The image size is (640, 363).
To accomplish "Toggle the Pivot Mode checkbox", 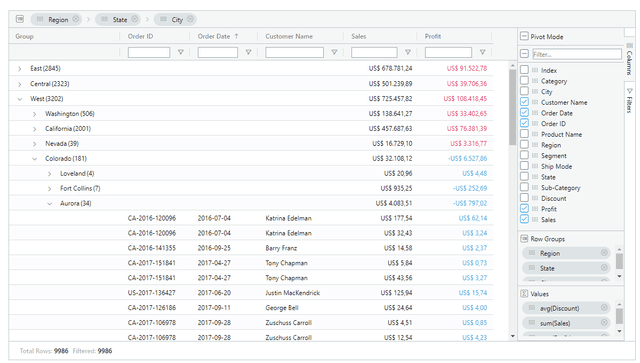I will pyautogui.click(x=524, y=36).
